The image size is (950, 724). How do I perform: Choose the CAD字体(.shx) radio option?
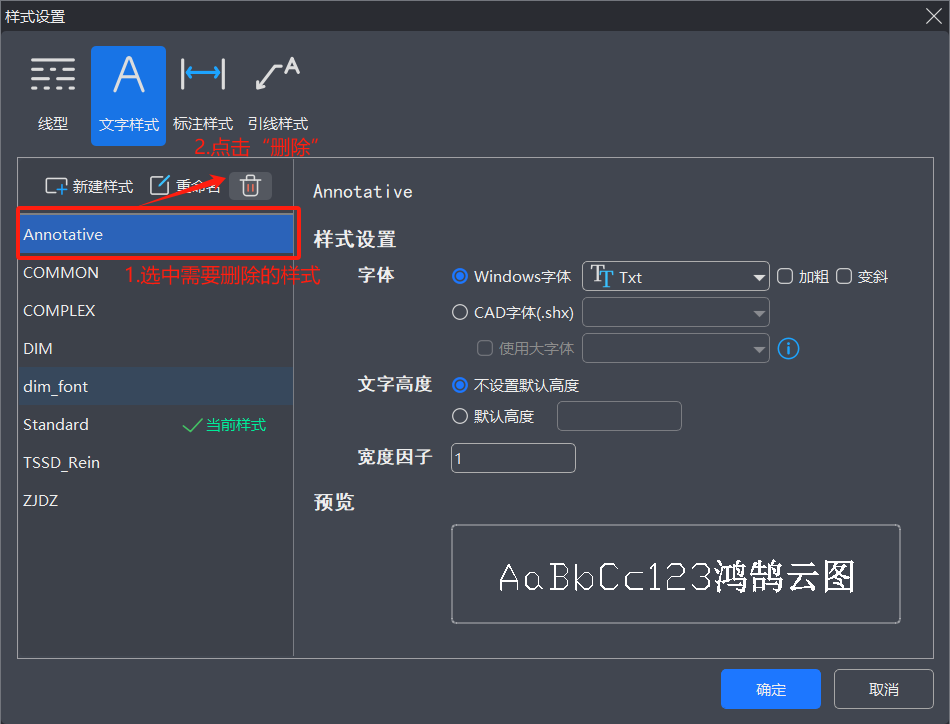pos(460,313)
